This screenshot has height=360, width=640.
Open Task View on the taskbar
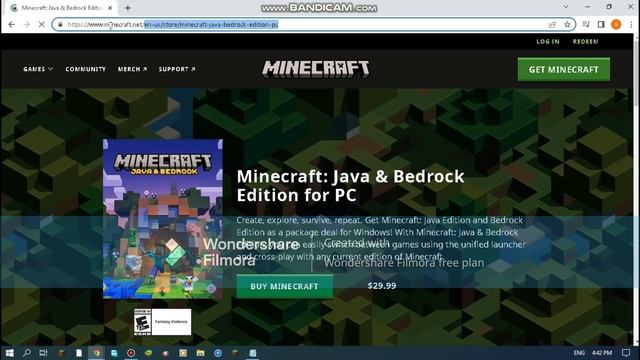(x=43, y=353)
